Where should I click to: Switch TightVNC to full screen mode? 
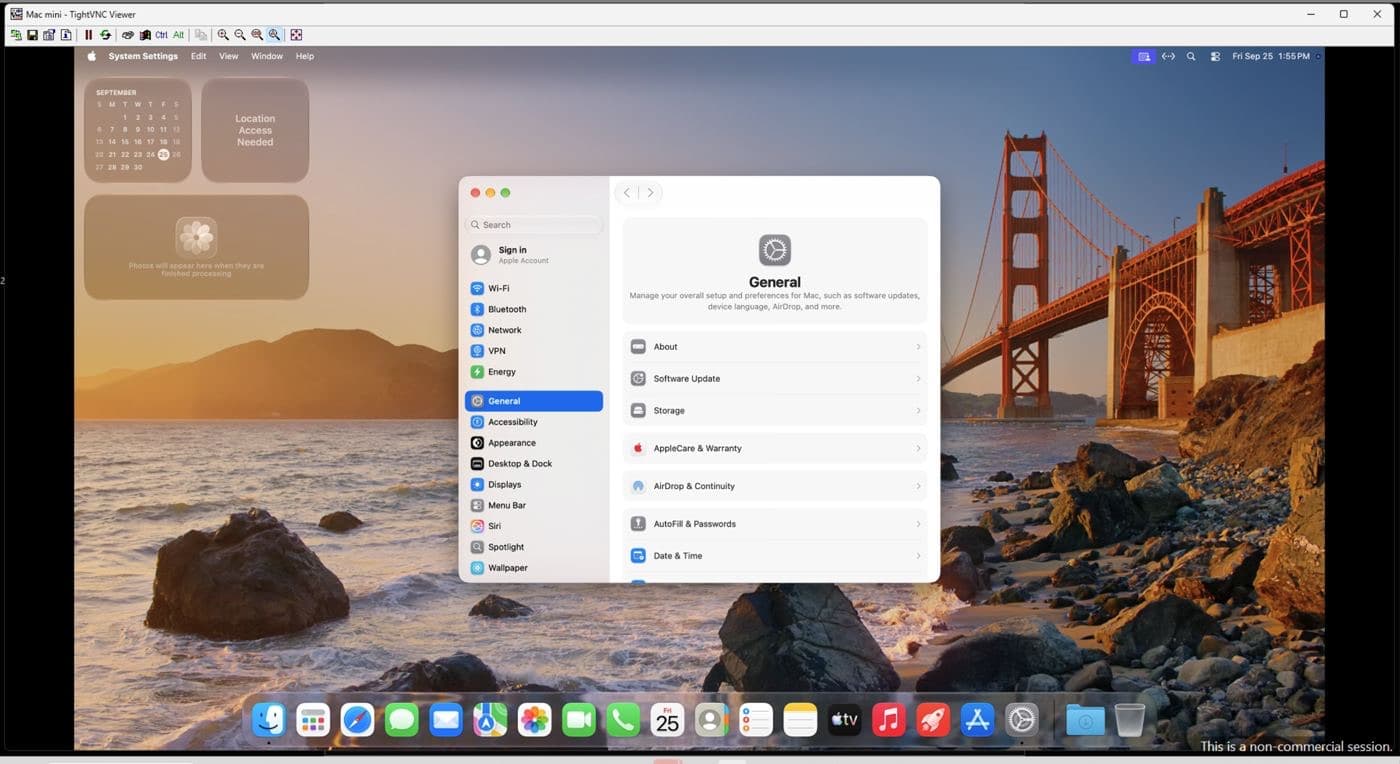296,35
